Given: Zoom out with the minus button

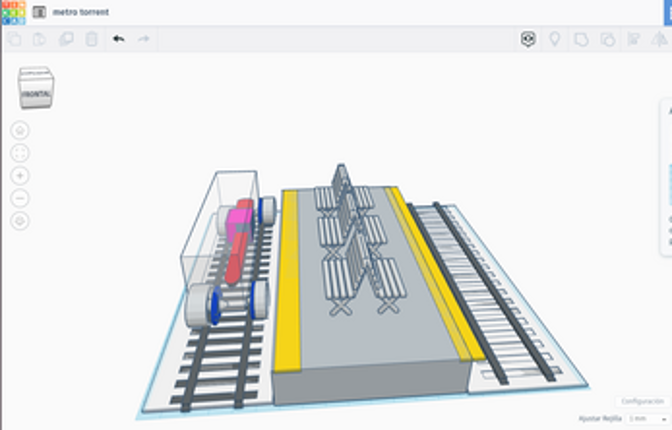Looking at the screenshot, I should 20,198.
